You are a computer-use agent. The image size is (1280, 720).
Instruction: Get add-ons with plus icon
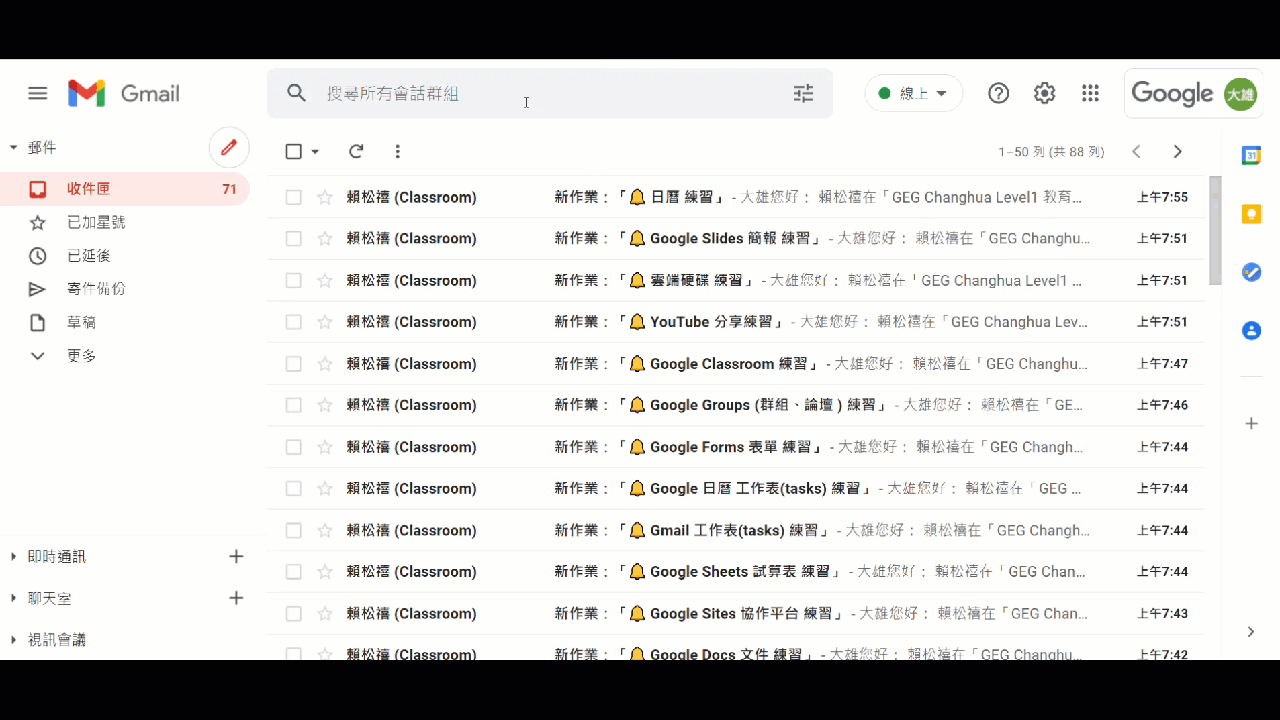tap(1251, 424)
